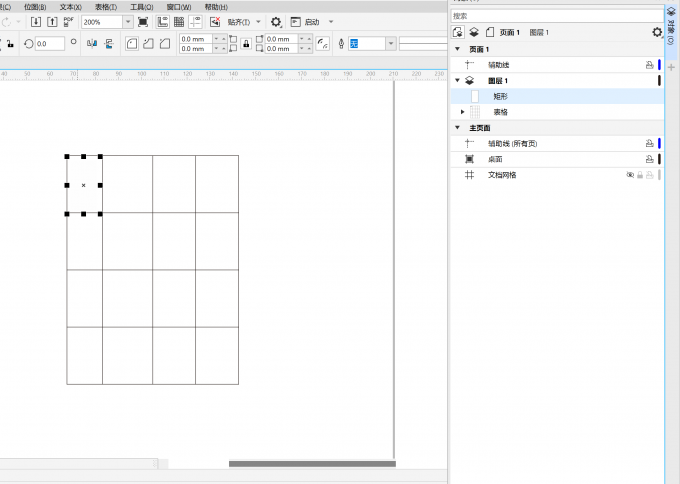Click the 搜索 search field in Objects panel
680x484 pixels.
(x=557, y=16)
